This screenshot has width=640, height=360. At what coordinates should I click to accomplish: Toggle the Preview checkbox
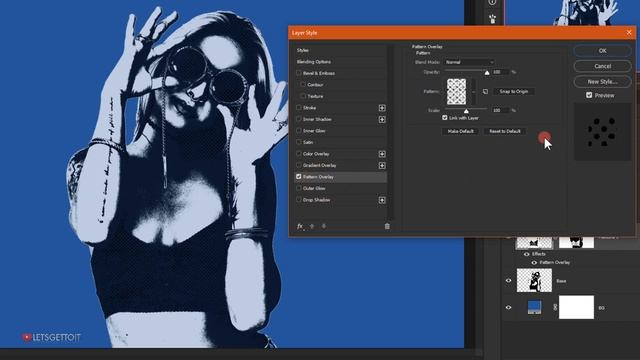click(589, 95)
